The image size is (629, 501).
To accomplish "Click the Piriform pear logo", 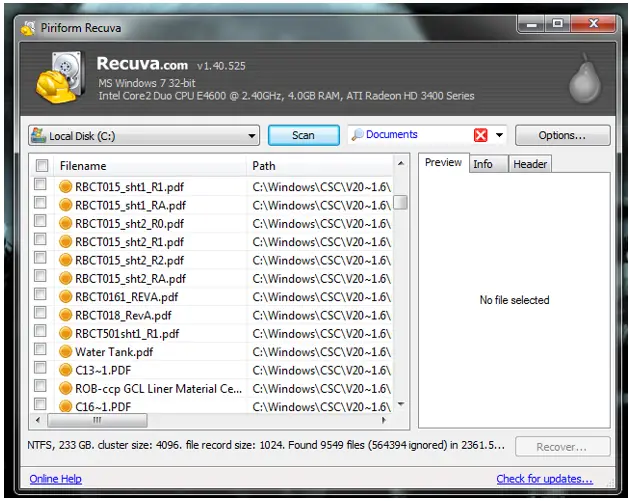I will click(585, 79).
